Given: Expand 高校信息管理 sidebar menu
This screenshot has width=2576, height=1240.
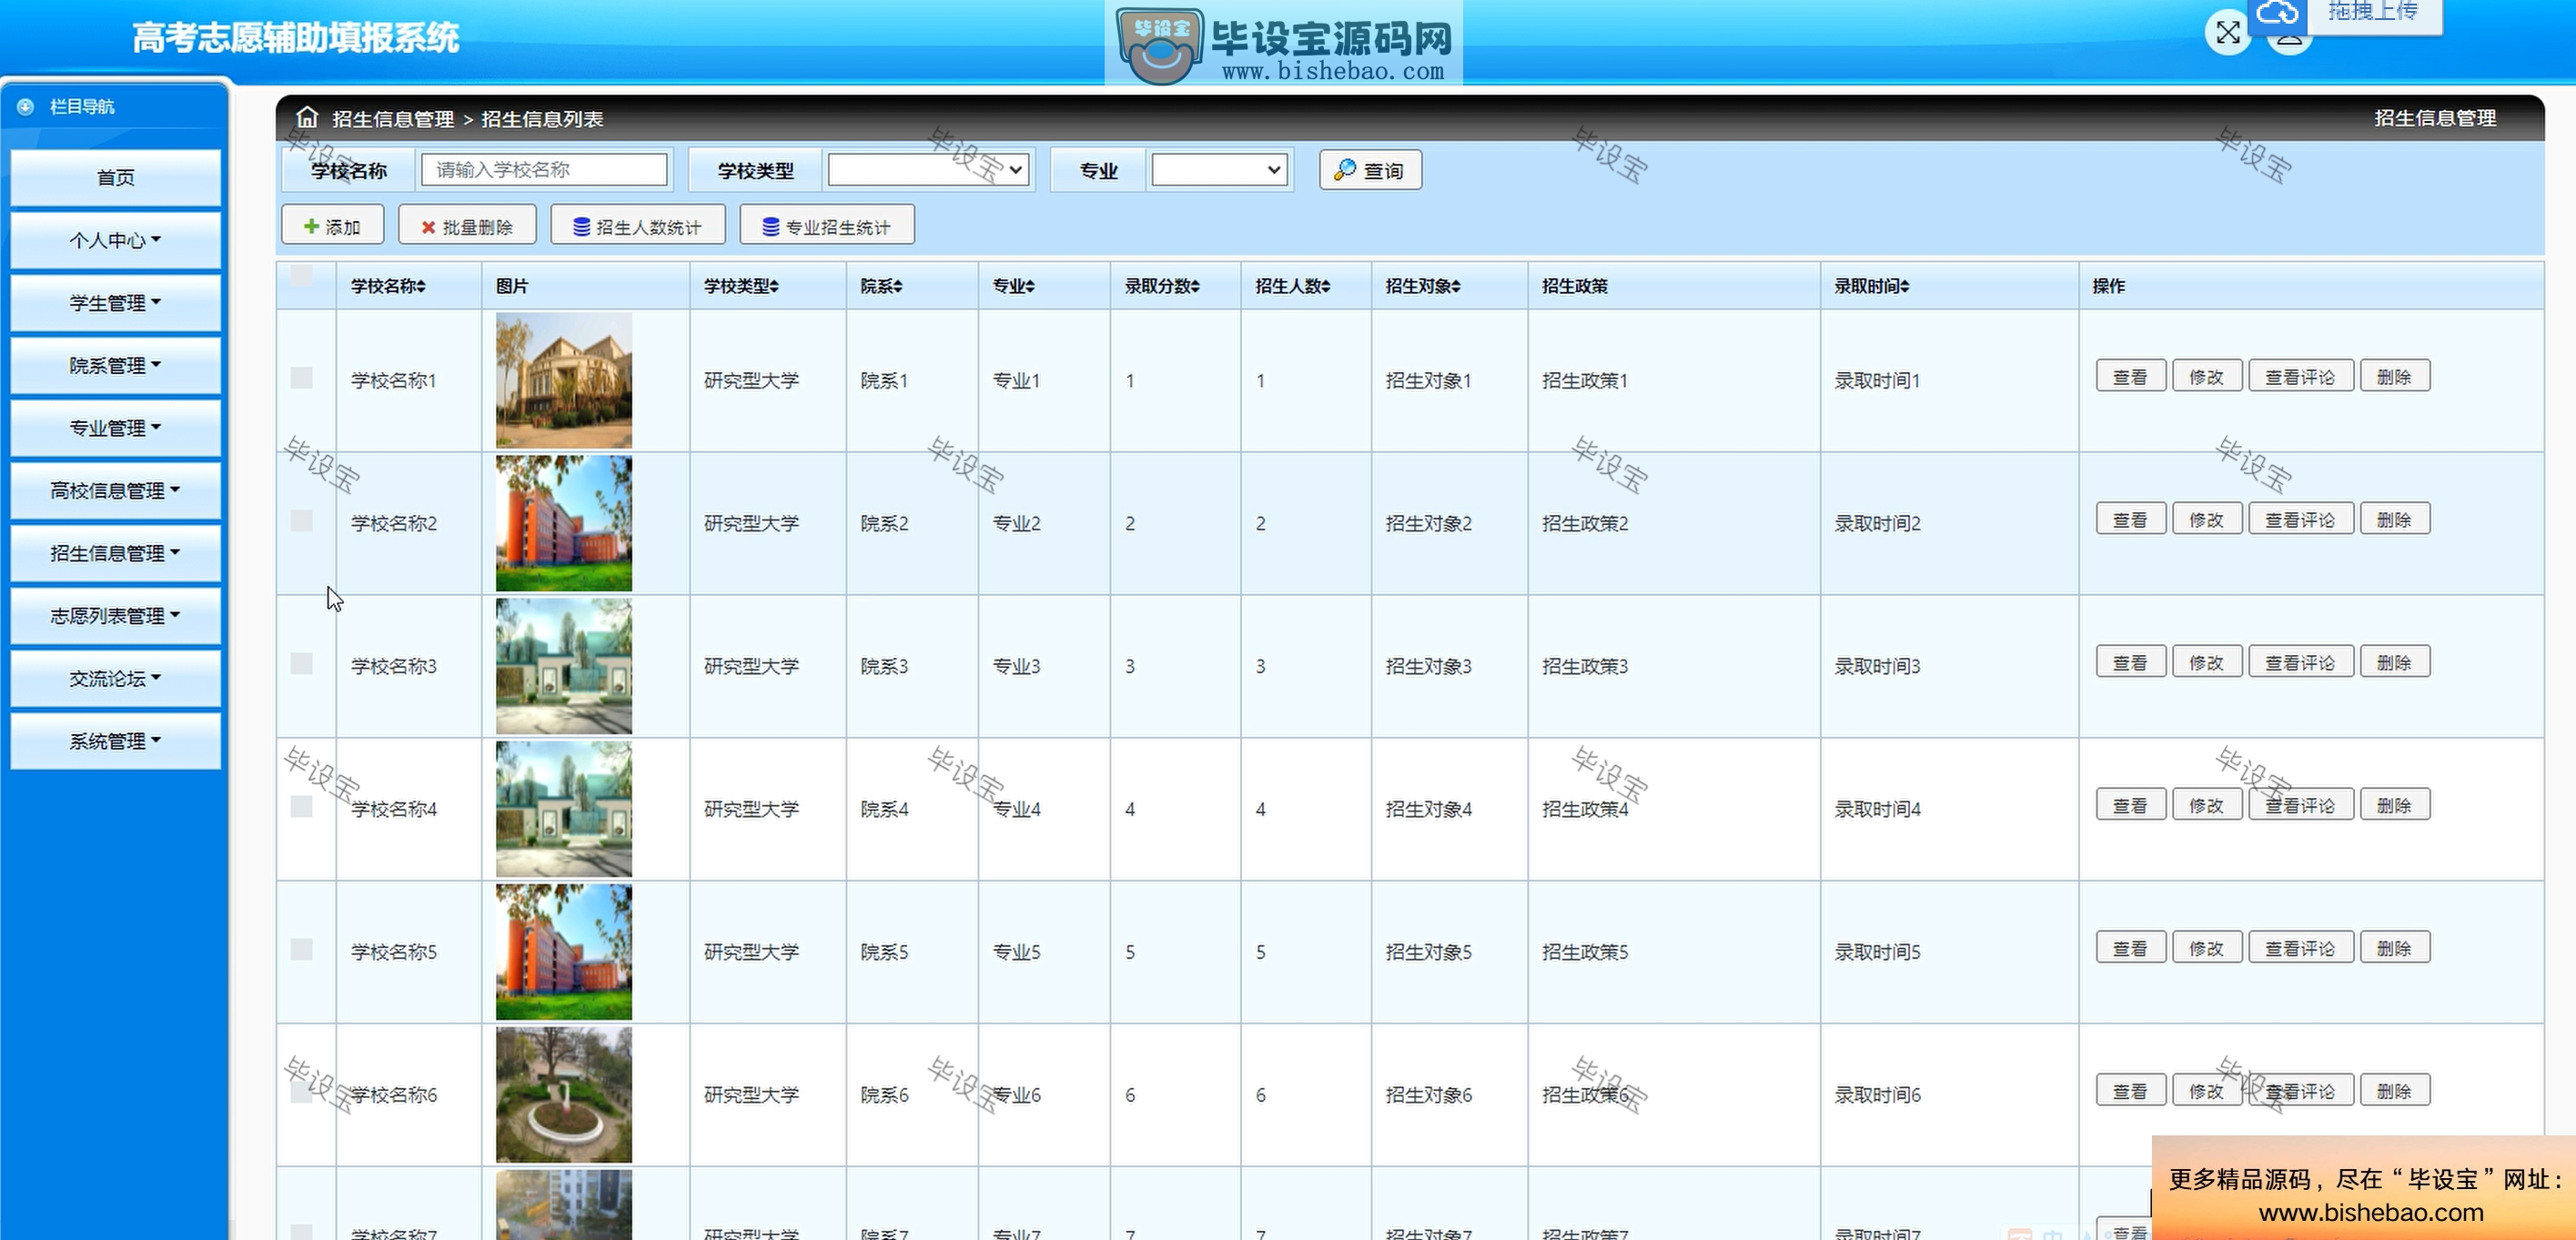Looking at the screenshot, I should click(115, 490).
